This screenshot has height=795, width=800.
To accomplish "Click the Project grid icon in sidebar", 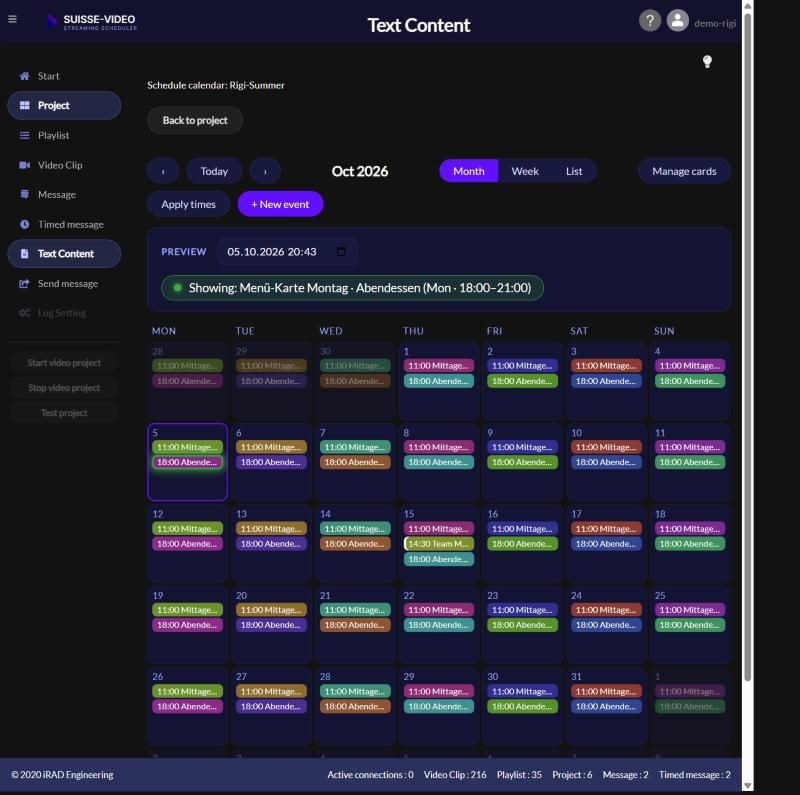I will point(24,106).
